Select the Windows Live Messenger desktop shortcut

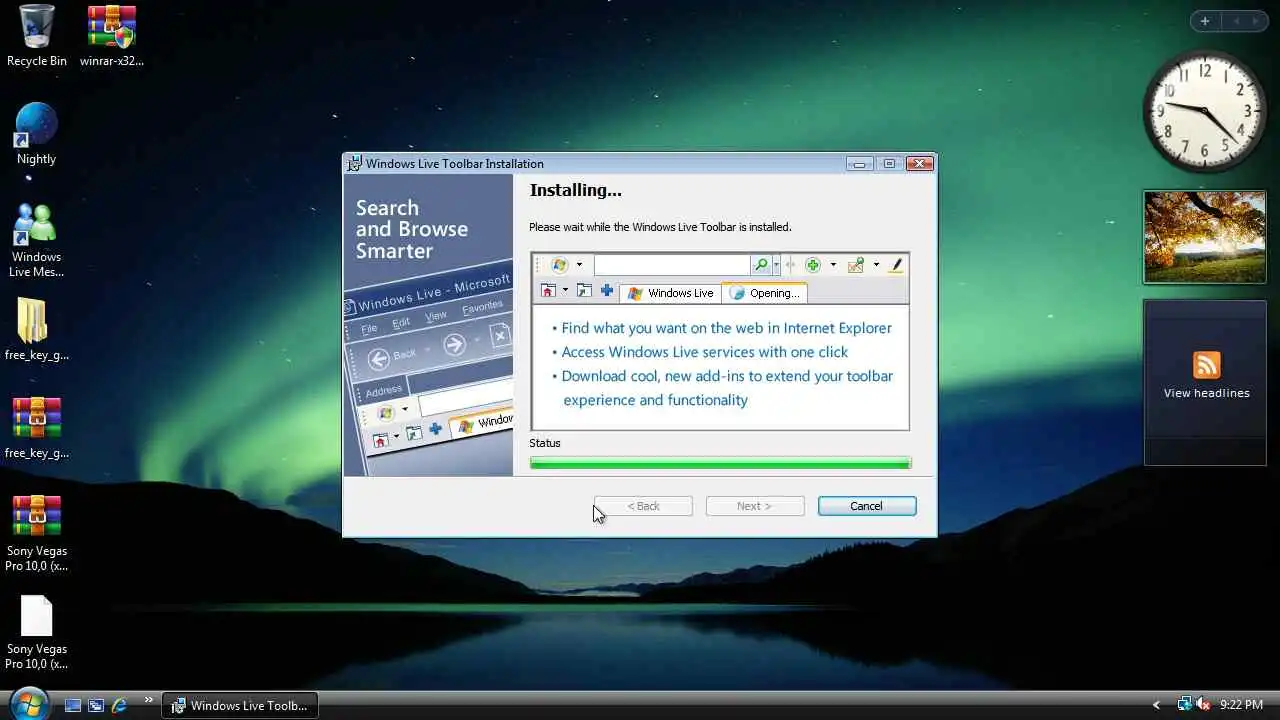(36, 240)
